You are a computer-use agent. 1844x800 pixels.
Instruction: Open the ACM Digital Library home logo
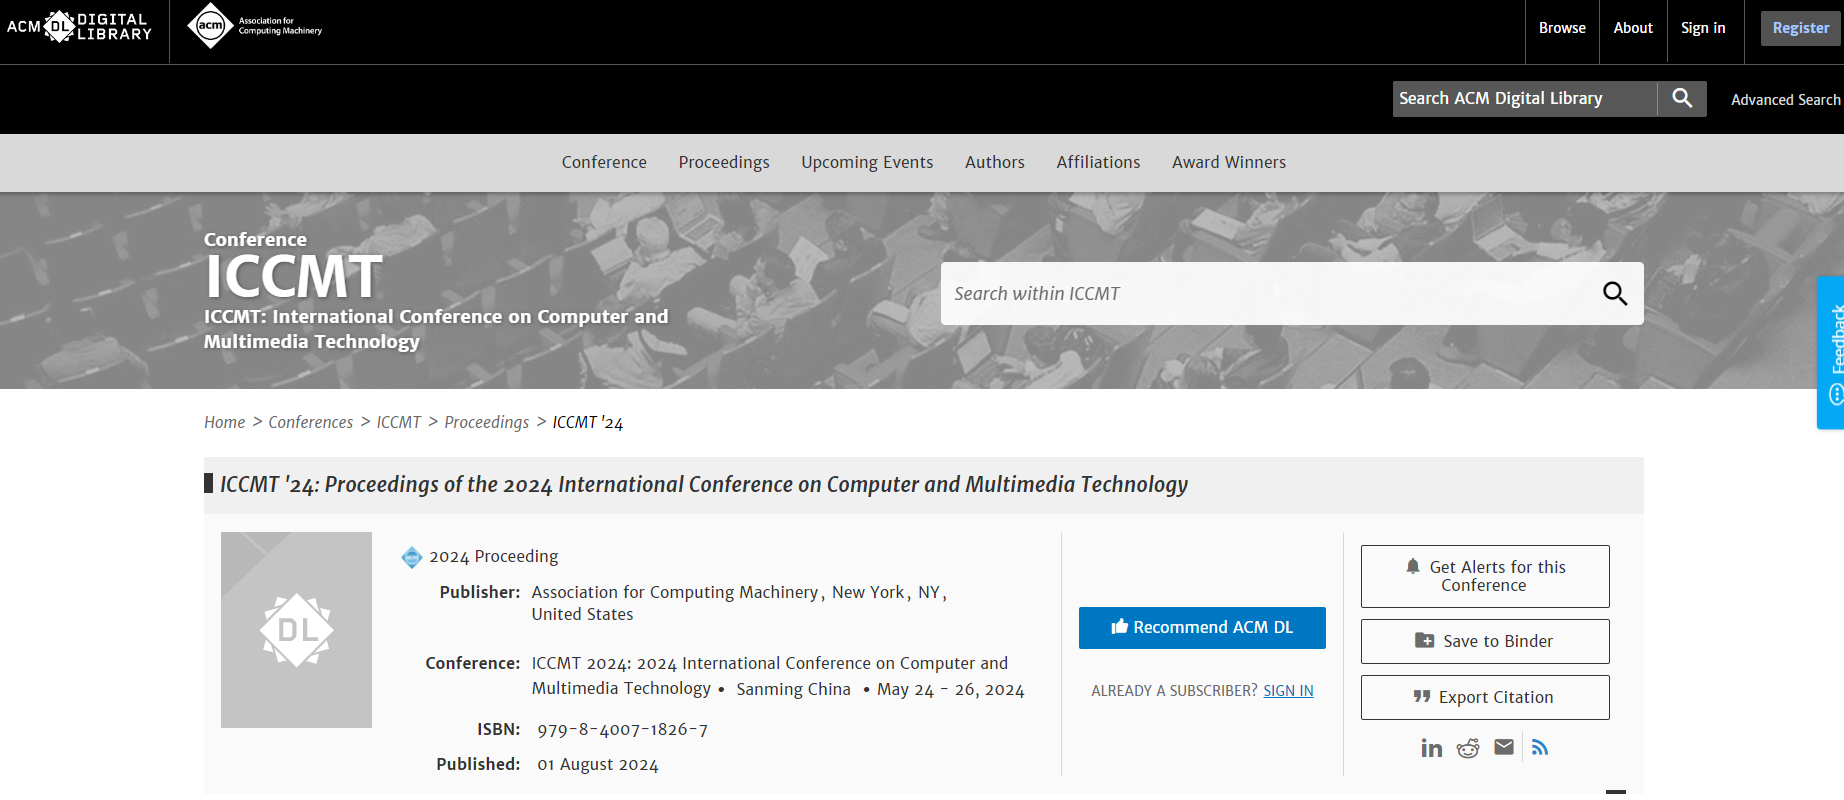79,27
